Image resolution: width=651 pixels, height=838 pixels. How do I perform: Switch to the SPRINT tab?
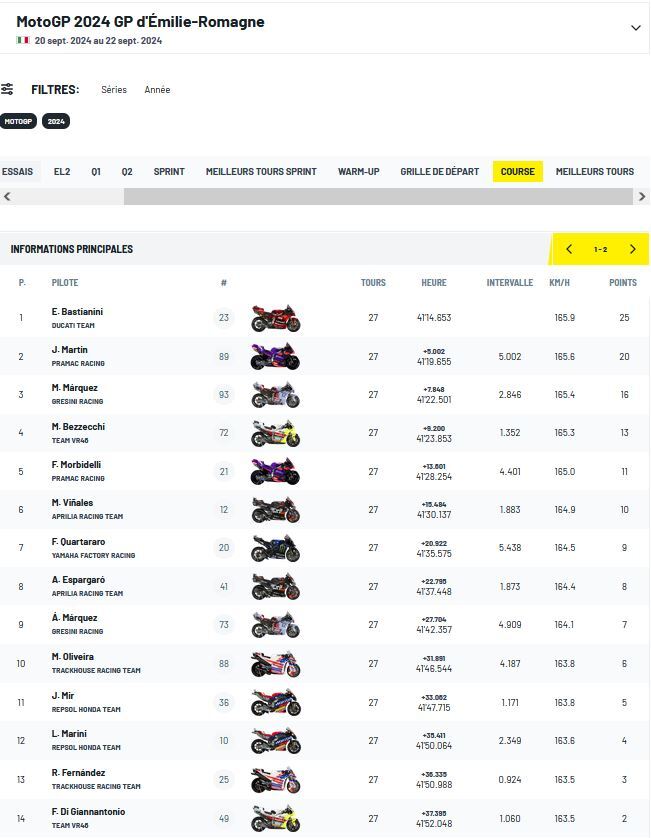point(169,172)
